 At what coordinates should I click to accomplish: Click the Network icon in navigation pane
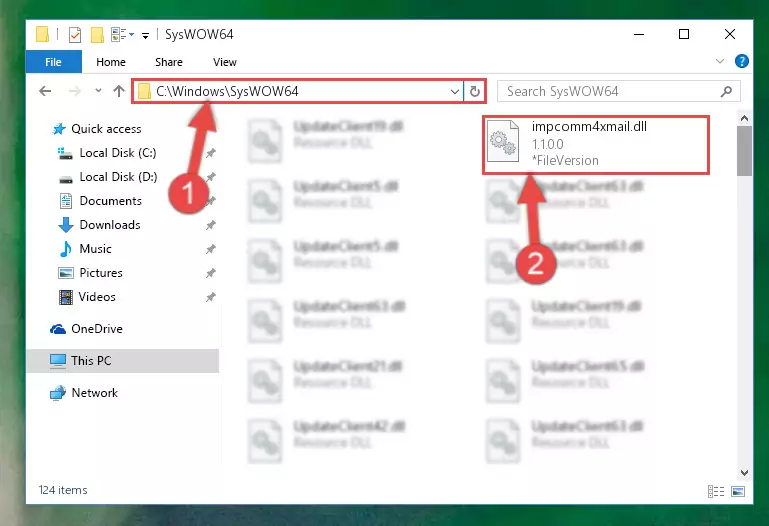[58, 393]
